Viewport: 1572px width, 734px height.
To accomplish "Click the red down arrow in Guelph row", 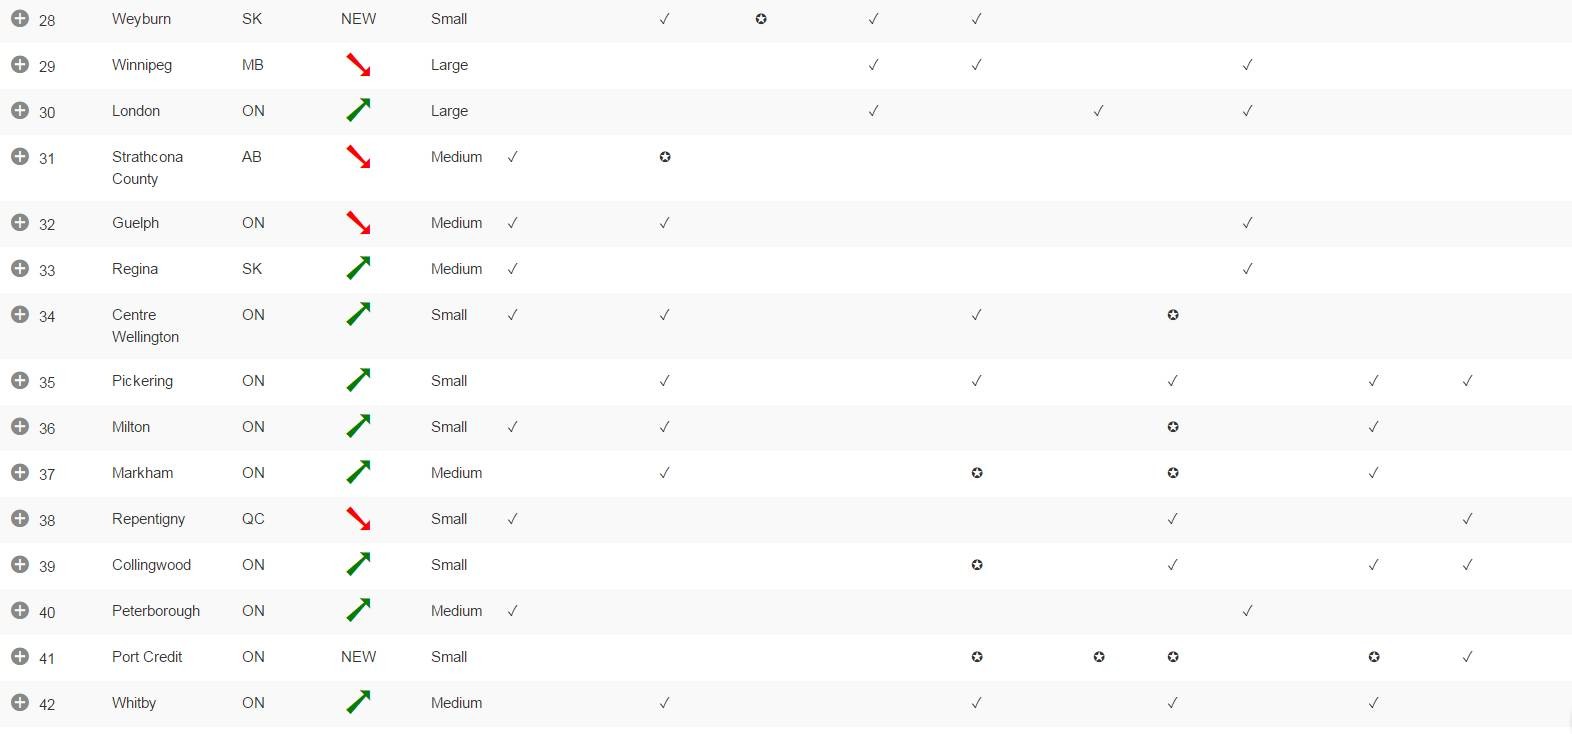I will [x=358, y=223].
